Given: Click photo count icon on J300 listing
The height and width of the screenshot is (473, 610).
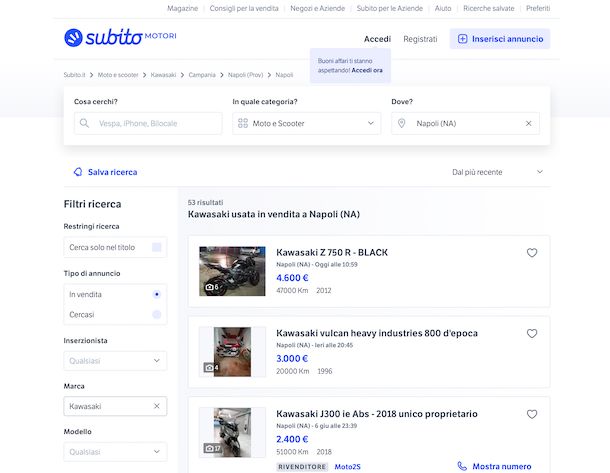Looking at the screenshot, I should (212, 448).
